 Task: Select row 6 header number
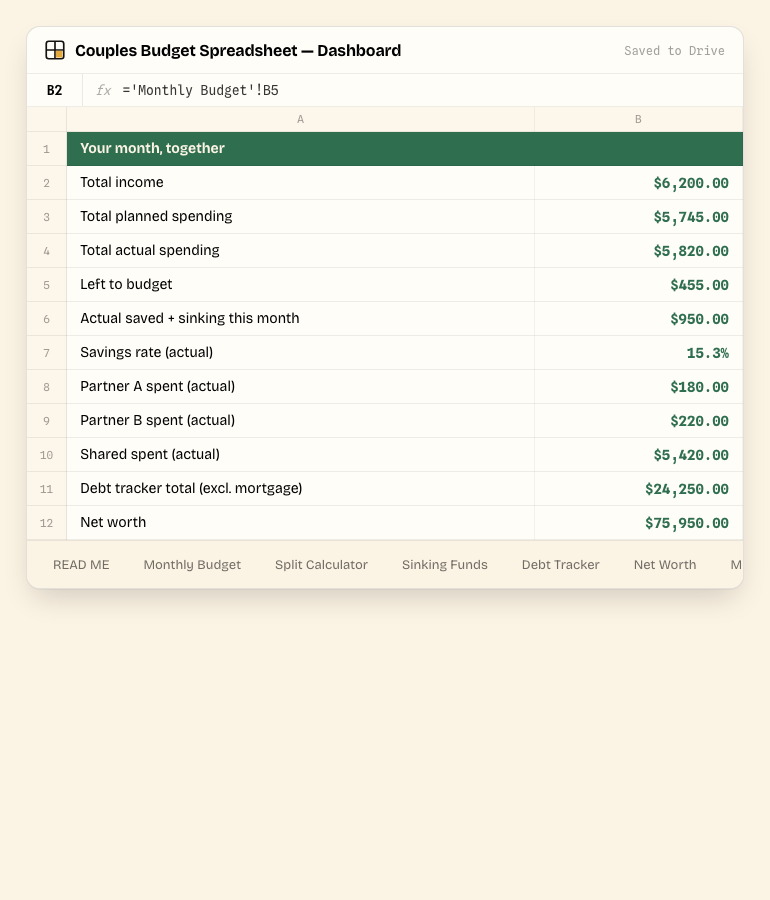click(x=46, y=319)
